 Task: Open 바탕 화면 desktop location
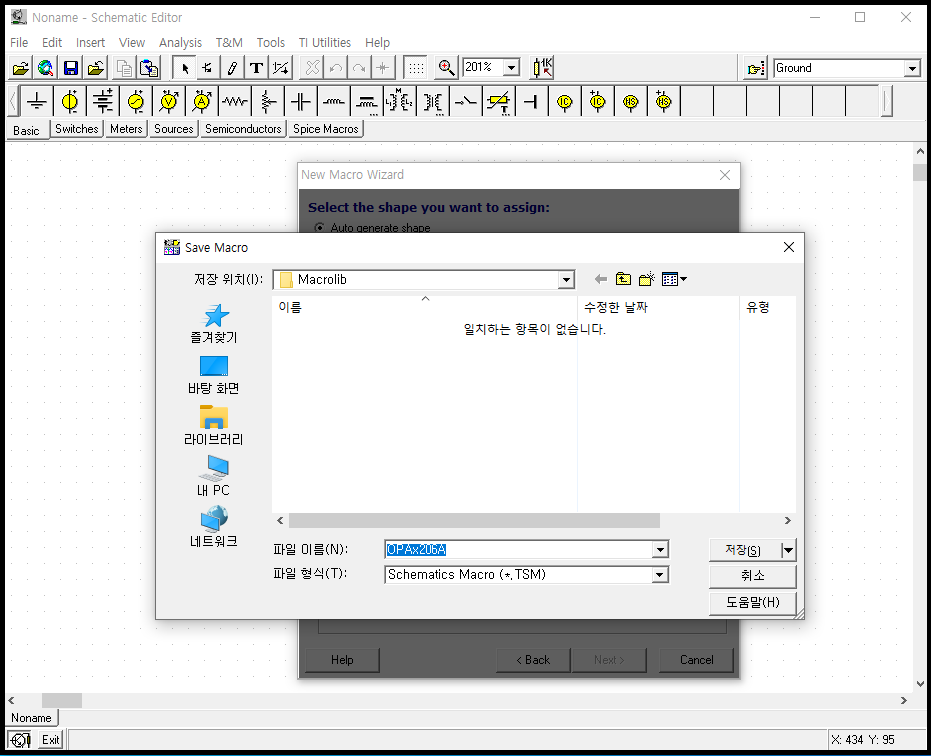(x=214, y=375)
